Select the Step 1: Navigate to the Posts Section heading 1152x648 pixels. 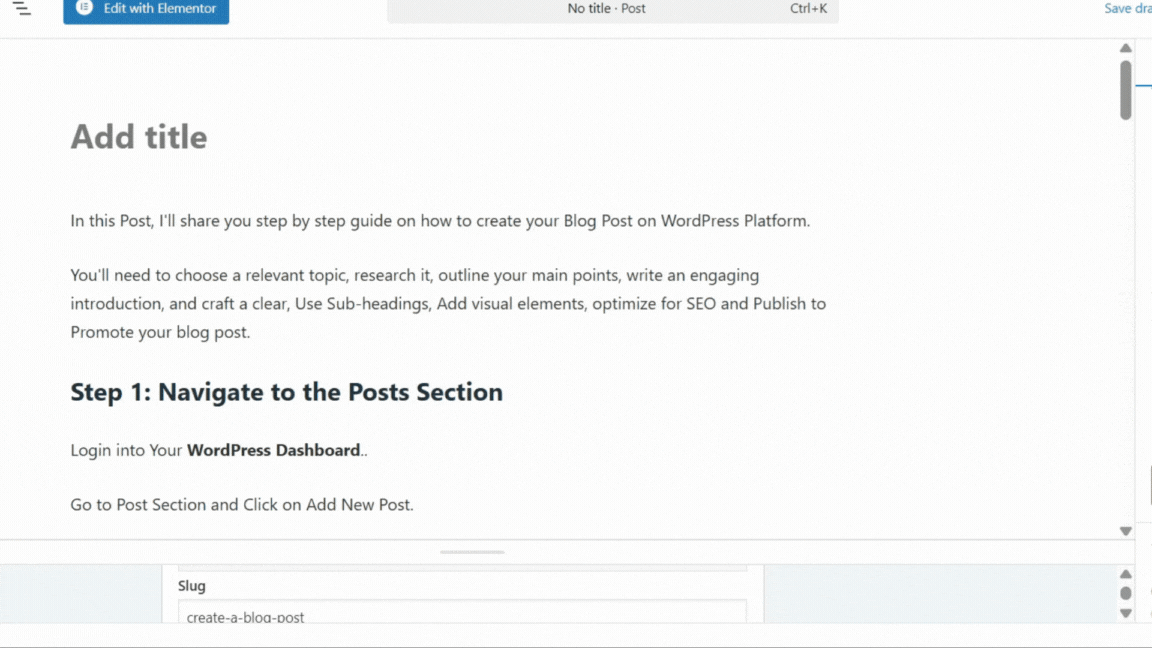click(287, 392)
